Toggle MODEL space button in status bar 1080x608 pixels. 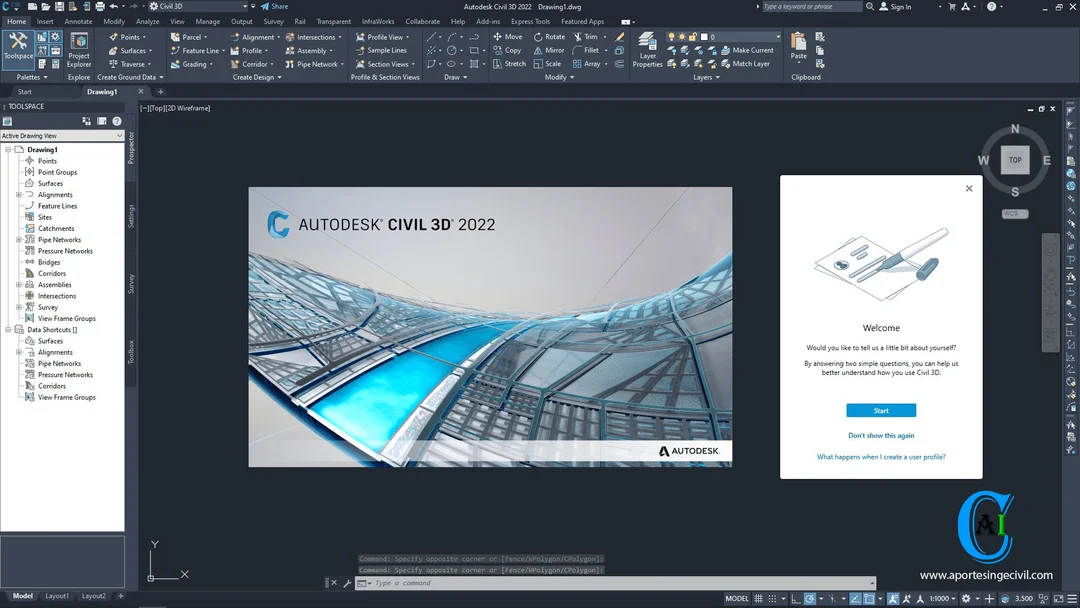tap(736, 598)
